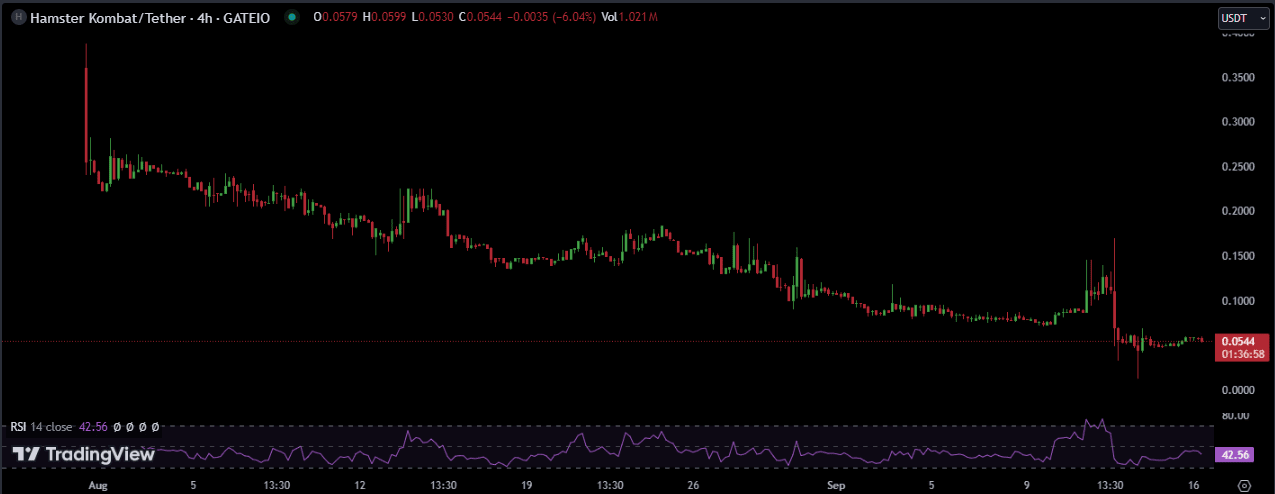
Task: Click the Vol 1.021M volume legend
Action: [629, 17]
